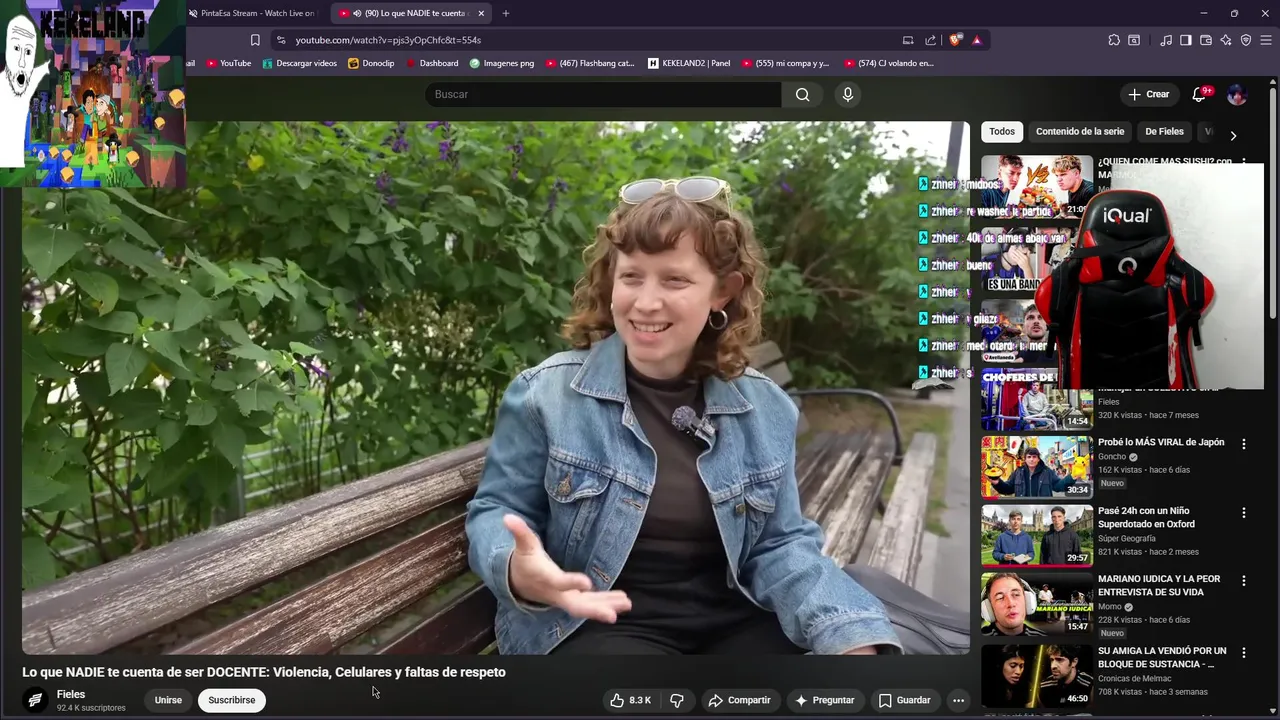Open the '(467) Flashbang cat...' bookmark
This screenshot has width=1280, height=720.
589,63
